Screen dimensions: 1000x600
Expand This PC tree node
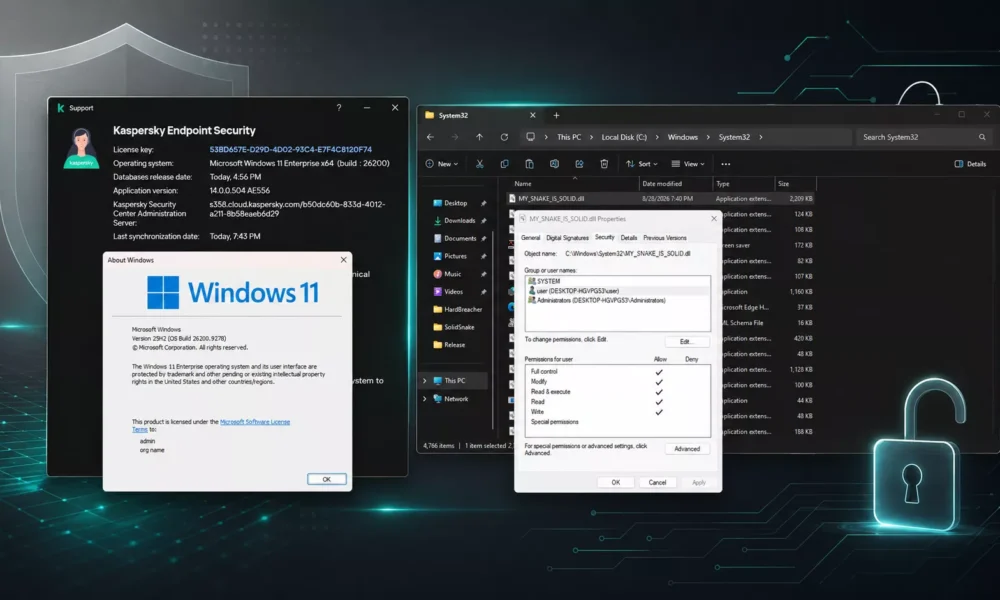click(x=425, y=381)
